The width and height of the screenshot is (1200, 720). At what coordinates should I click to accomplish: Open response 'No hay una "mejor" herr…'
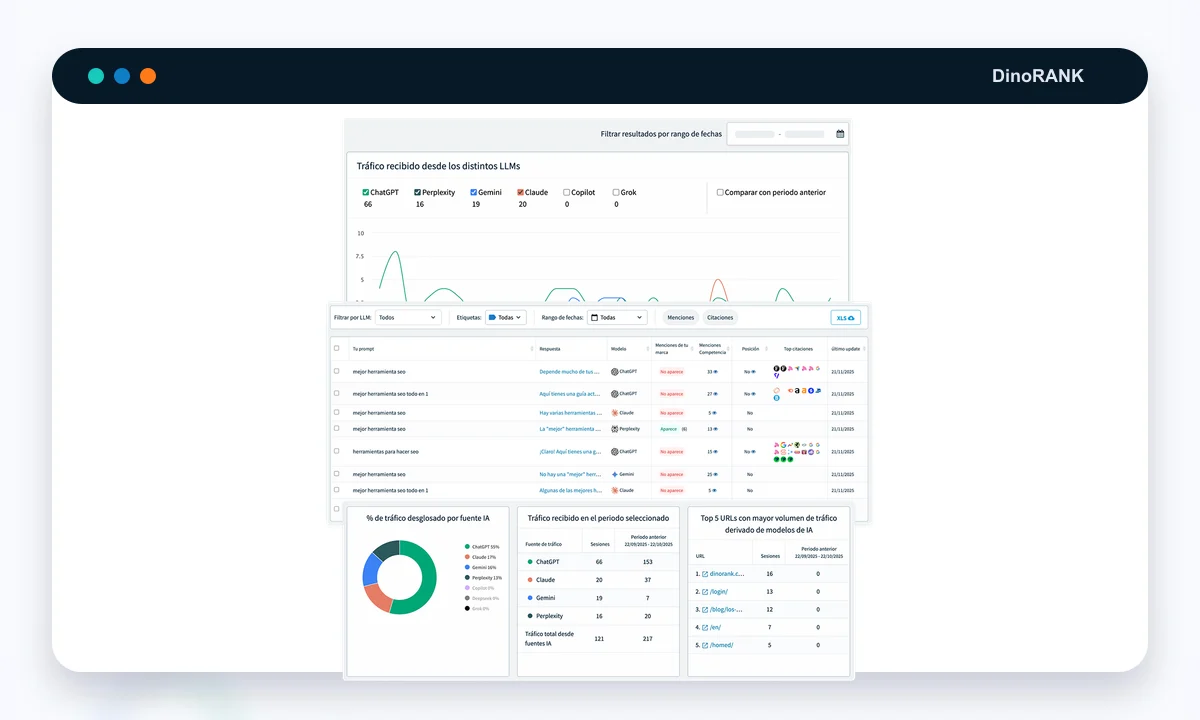point(569,474)
